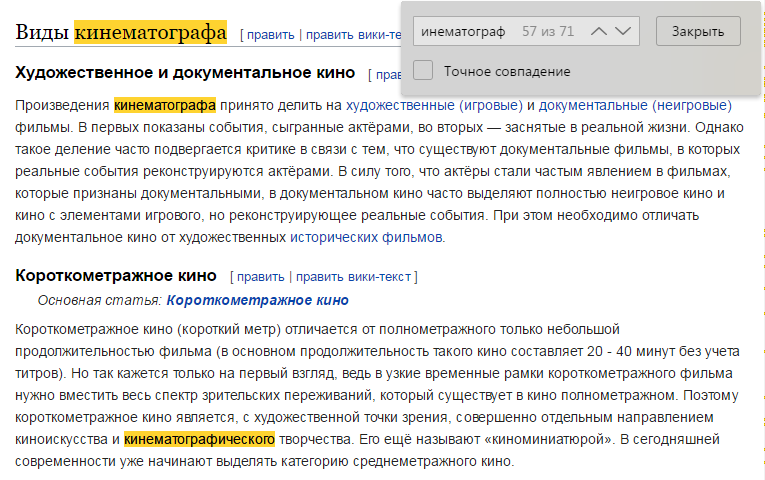This screenshot has width=765, height=480.
Task: Click the Виды кинематографа heading
Action: pos(121,32)
